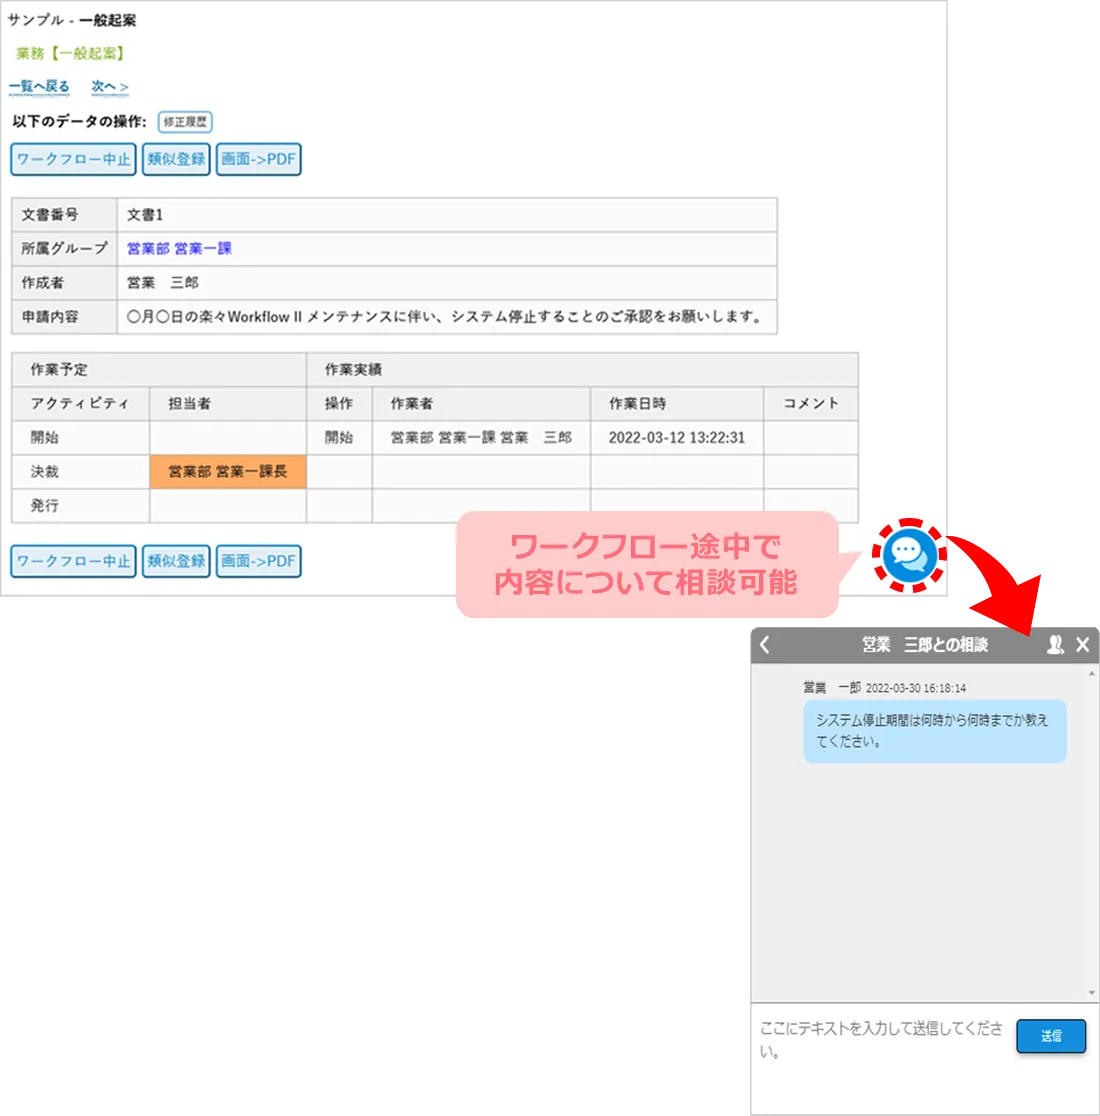Image resolution: width=1100 pixels, height=1116 pixels.
Task: Open participants icon in chat header
Action: (x=1055, y=645)
